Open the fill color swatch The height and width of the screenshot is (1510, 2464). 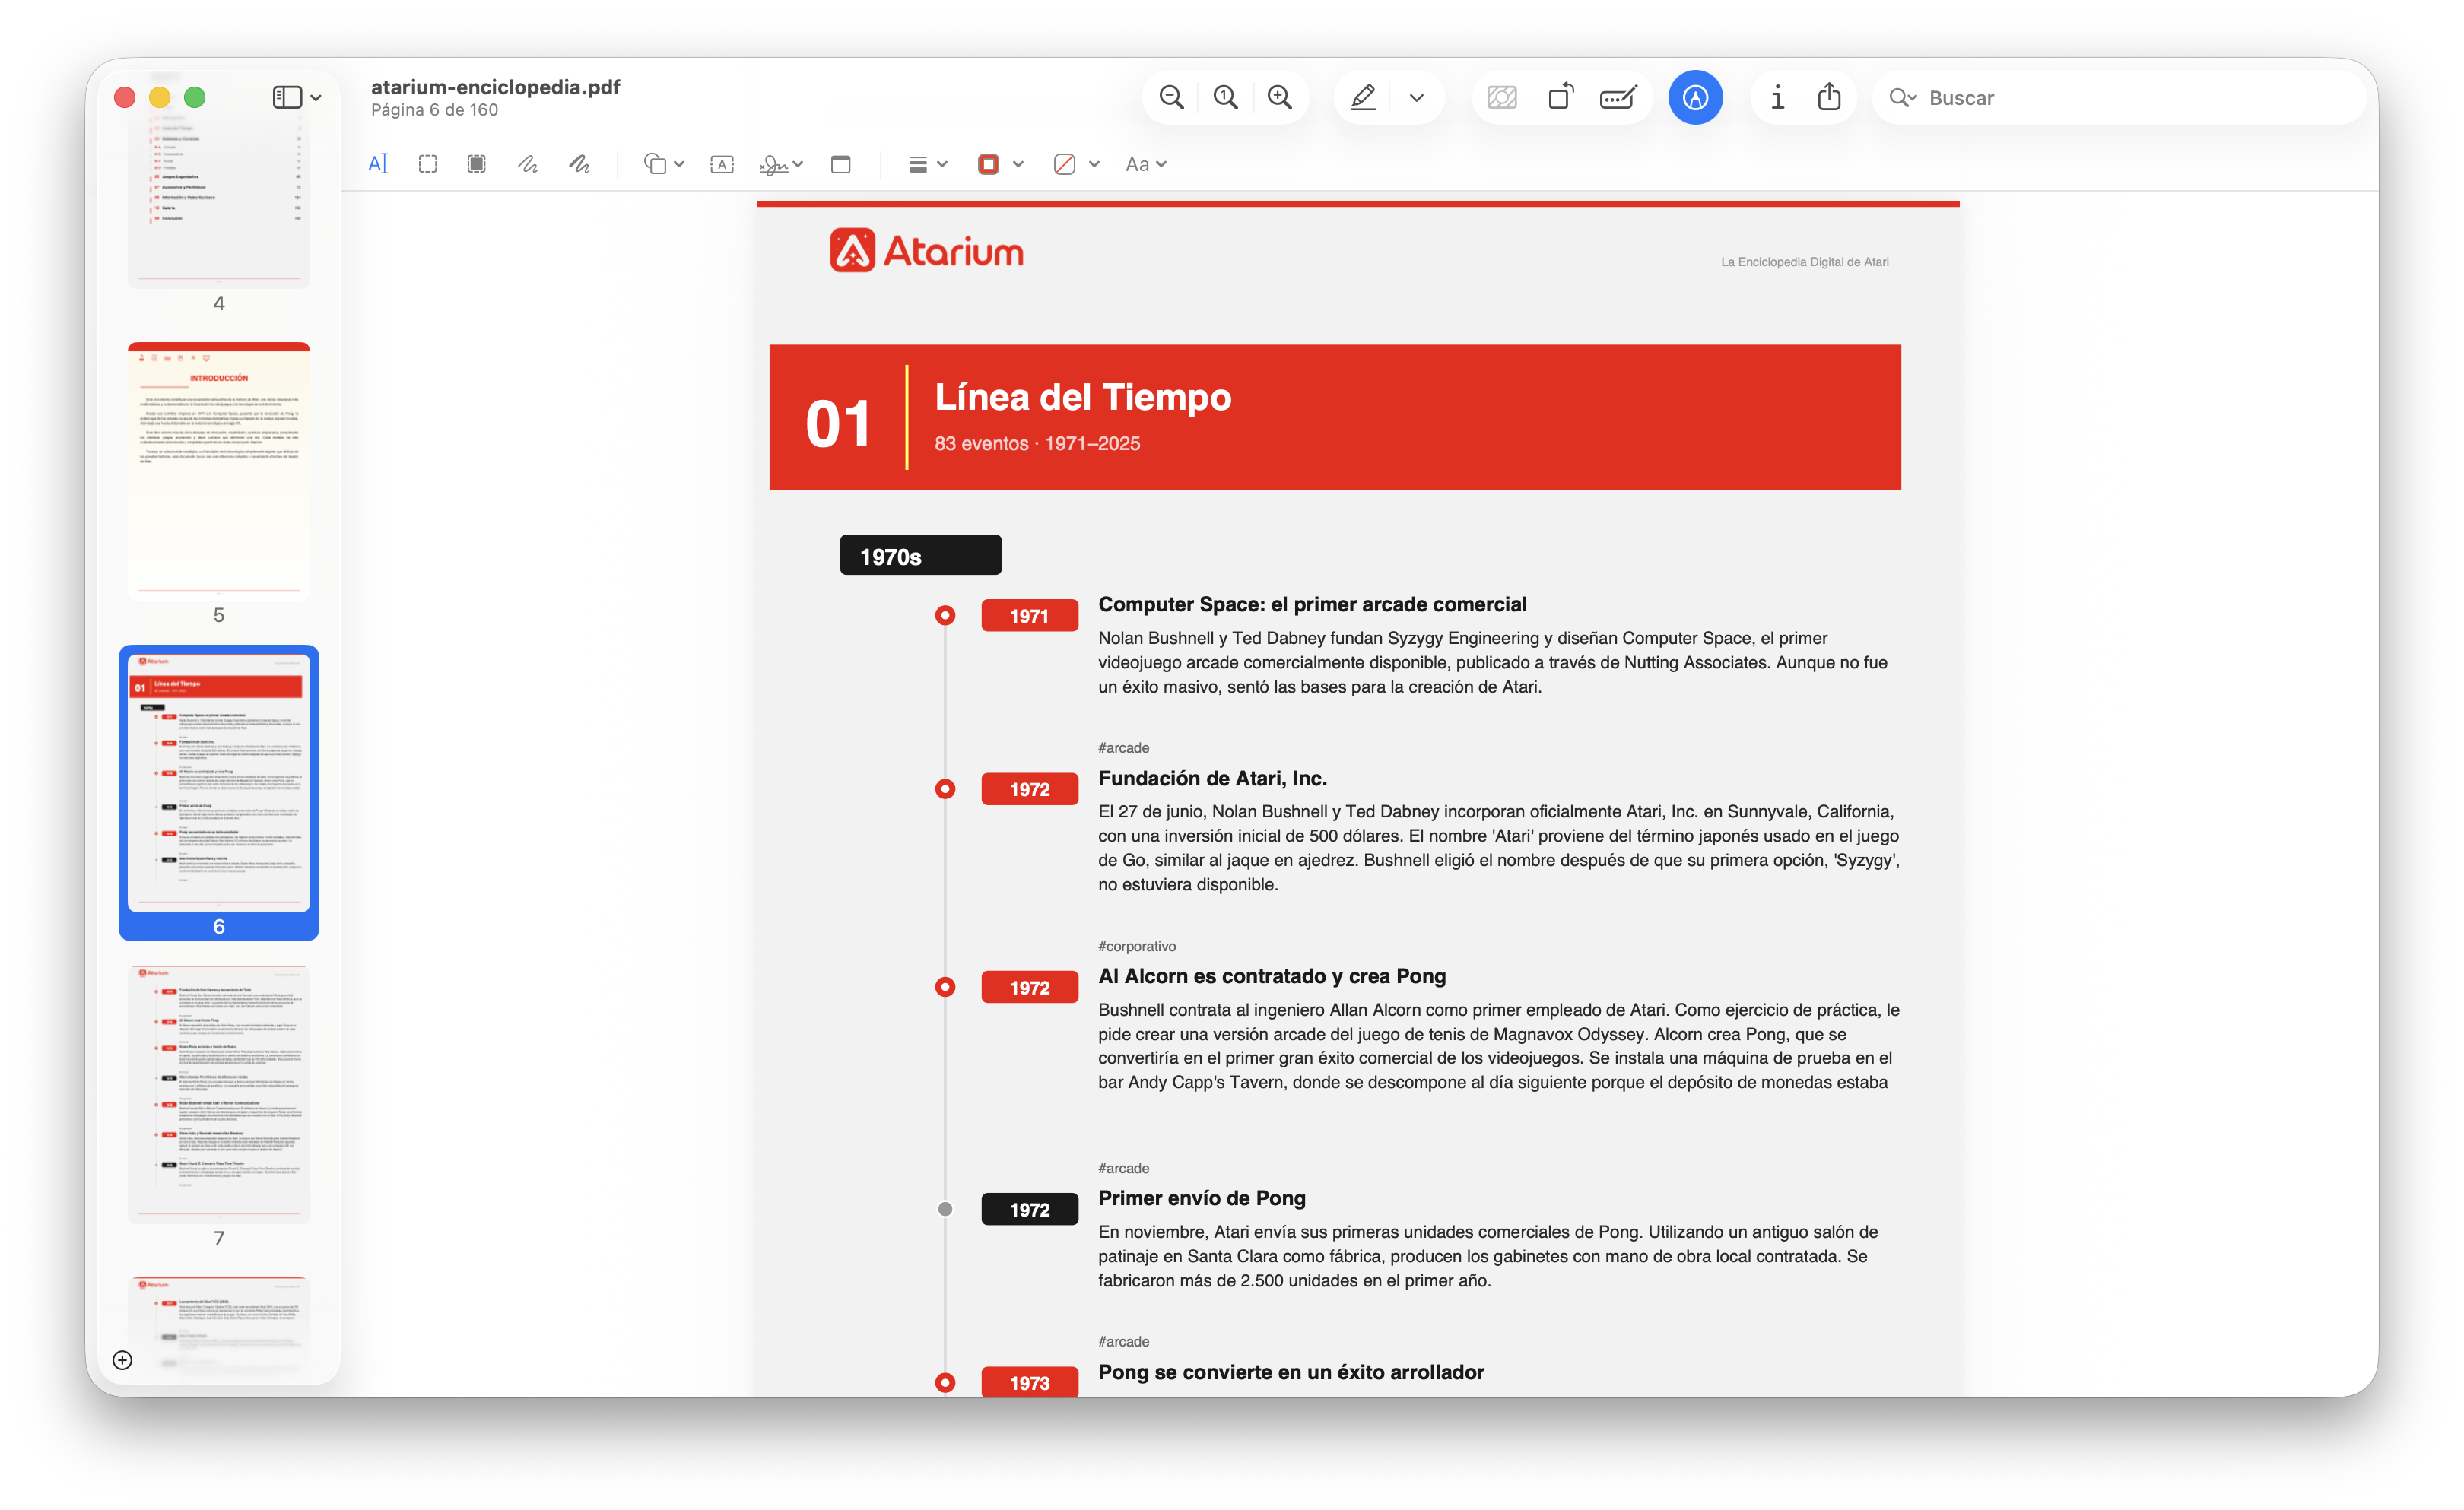coord(1064,164)
